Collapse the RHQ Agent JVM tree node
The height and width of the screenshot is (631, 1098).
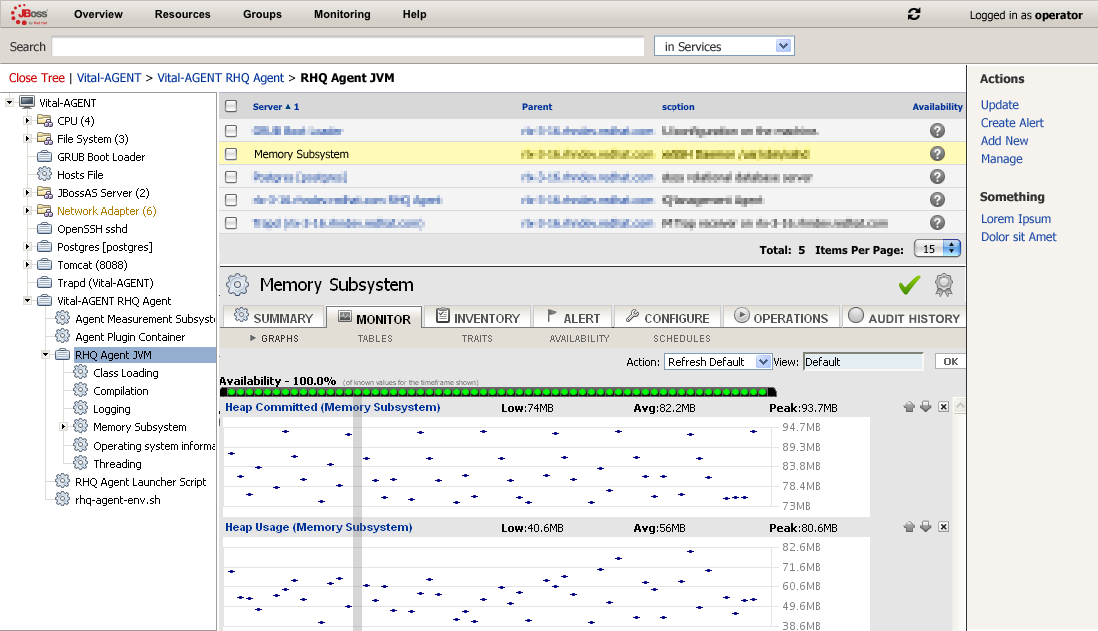tap(46, 355)
